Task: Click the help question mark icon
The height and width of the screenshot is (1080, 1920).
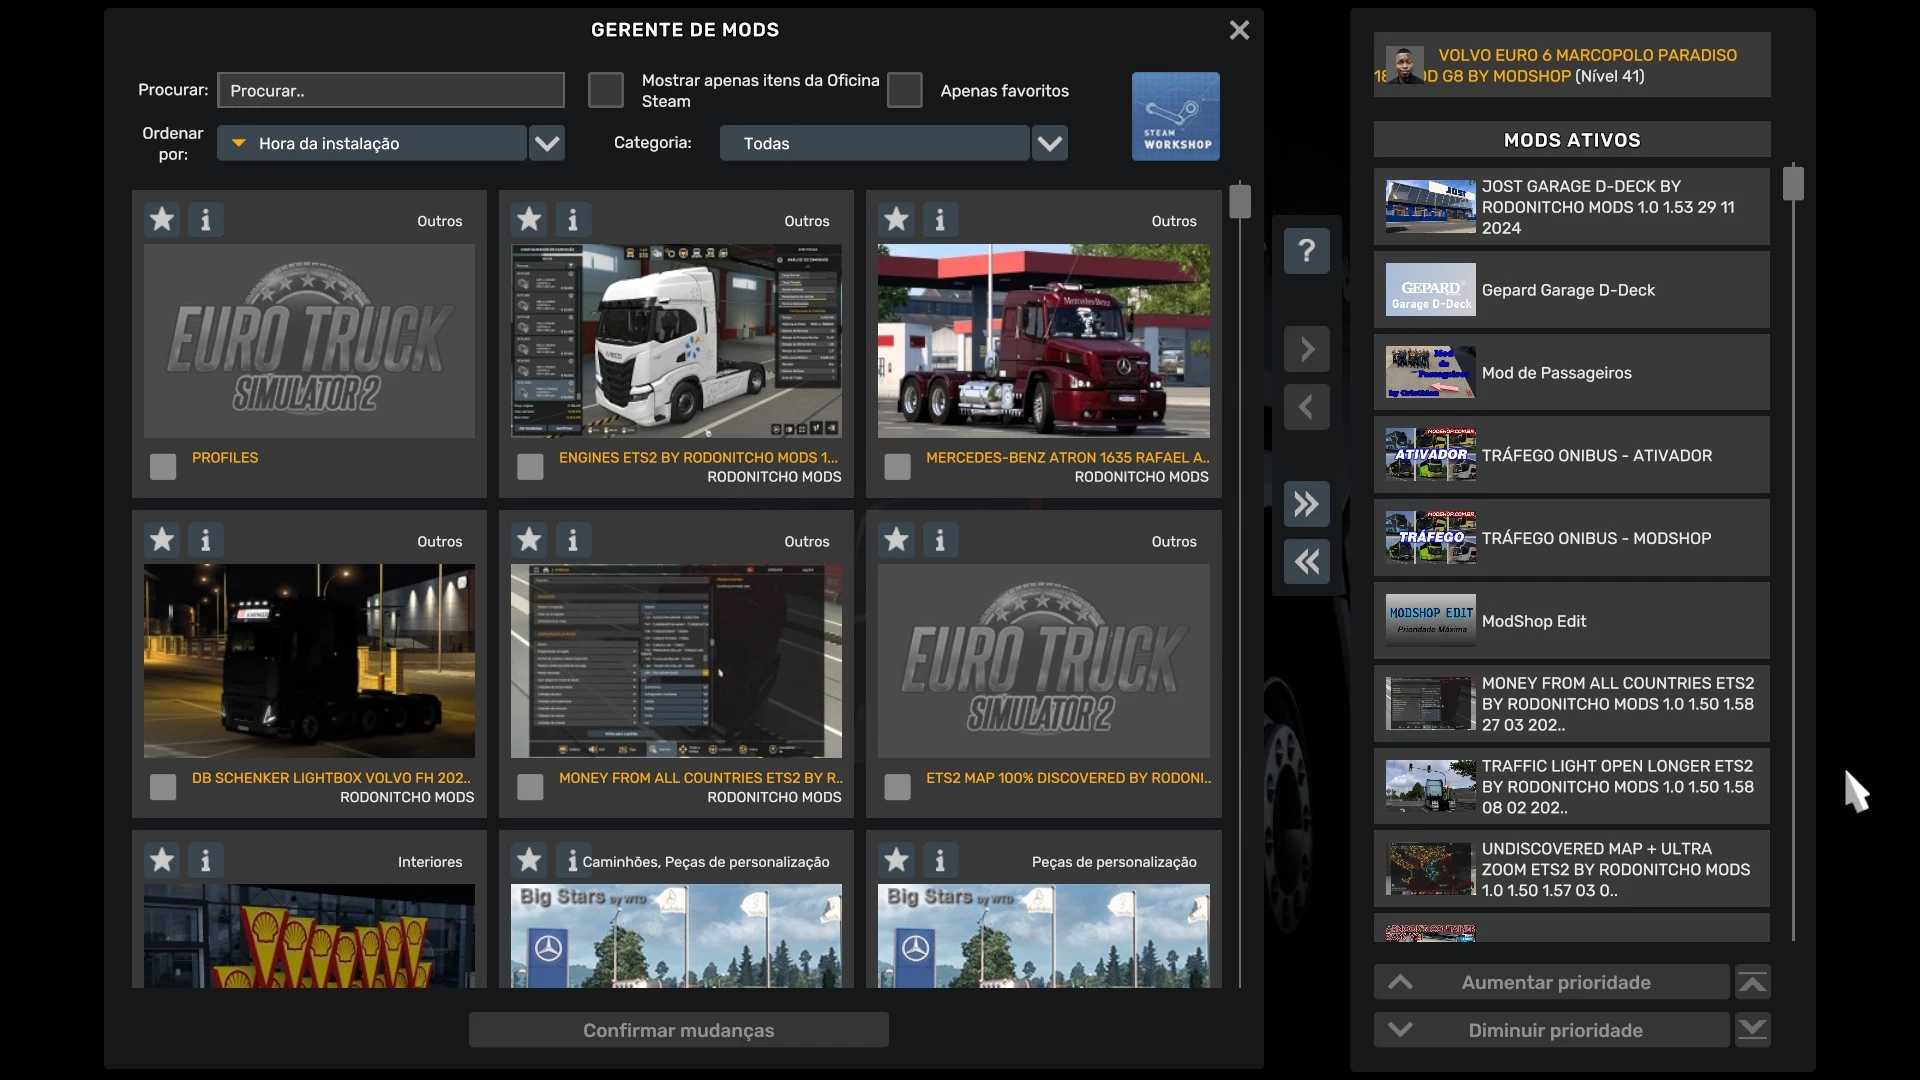Action: pos(1306,251)
